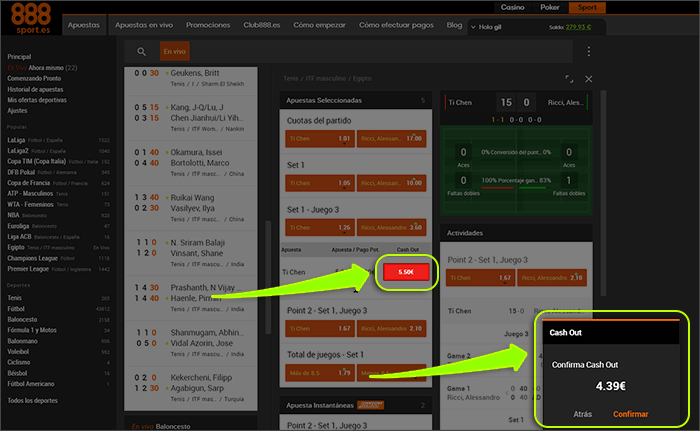Screen dimensions: 700x431
Task: Close the match detail panel
Action: click(589, 79)
